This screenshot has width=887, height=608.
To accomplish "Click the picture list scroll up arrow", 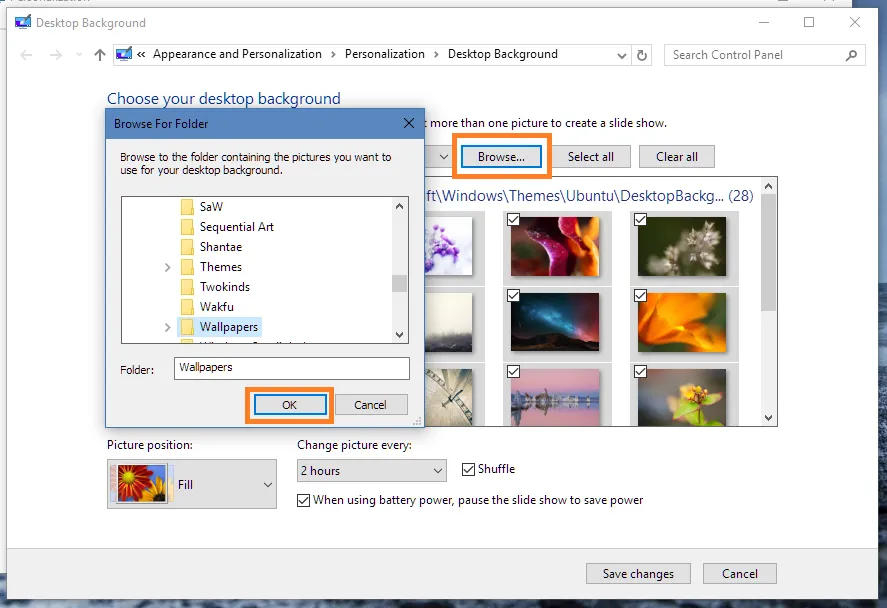I will click(768, 186).
